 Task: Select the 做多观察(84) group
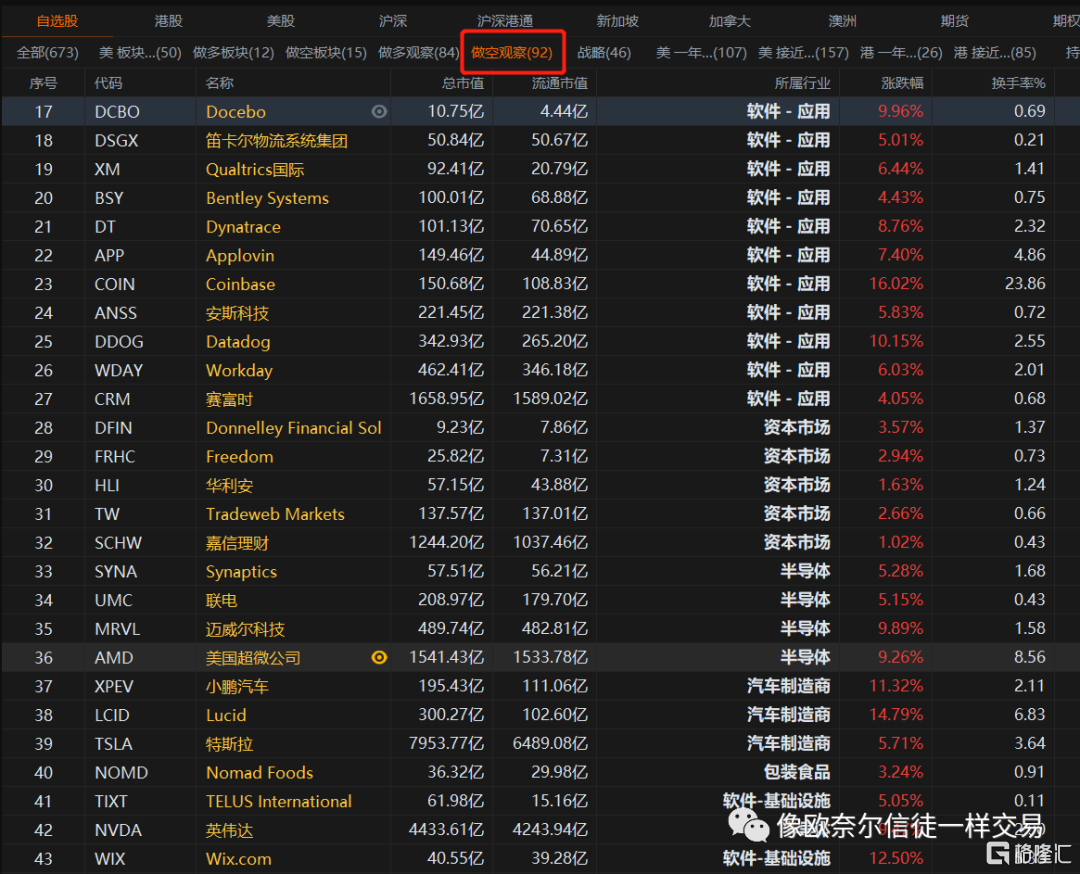tap(419, 52)
